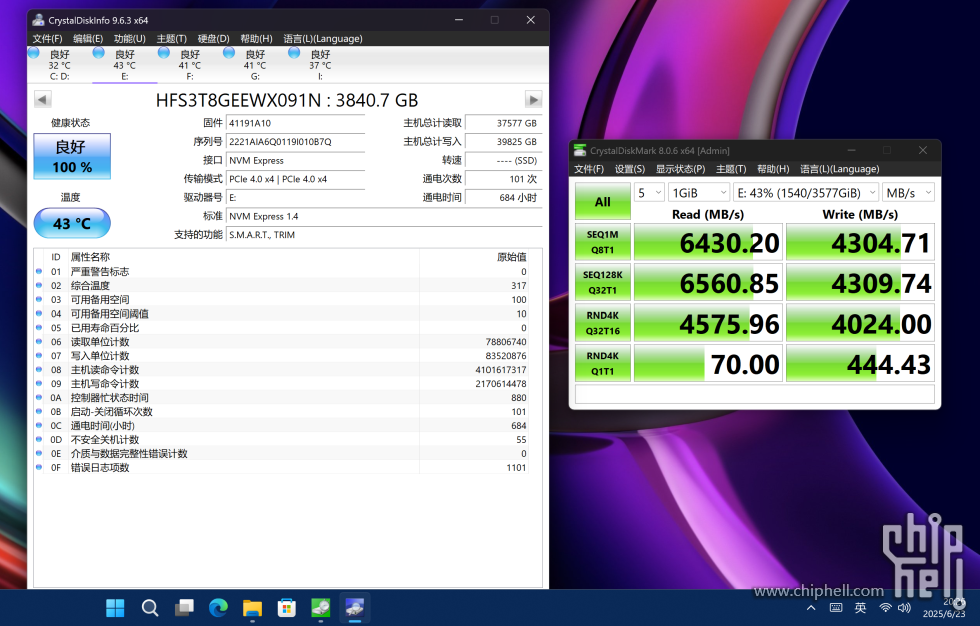Switch to CrystalDiskInfo taskbar icon

coord(354,607)
